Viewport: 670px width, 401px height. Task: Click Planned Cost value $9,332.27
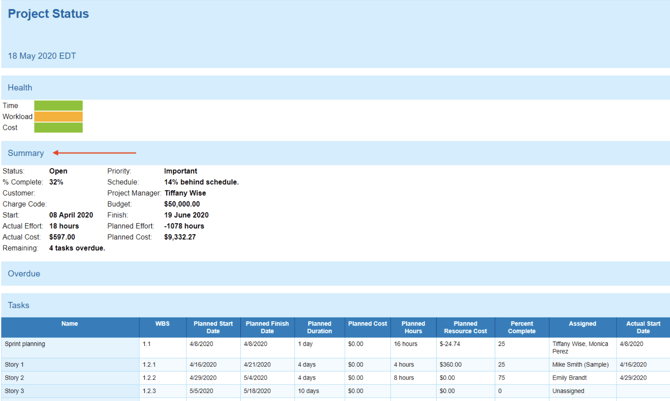point(180,237)
